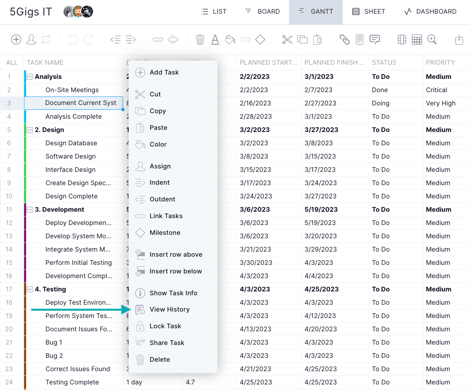Click the link tasks chain icon in toolbar
Viewport: 470px width, 390px height.
[158, 40]
